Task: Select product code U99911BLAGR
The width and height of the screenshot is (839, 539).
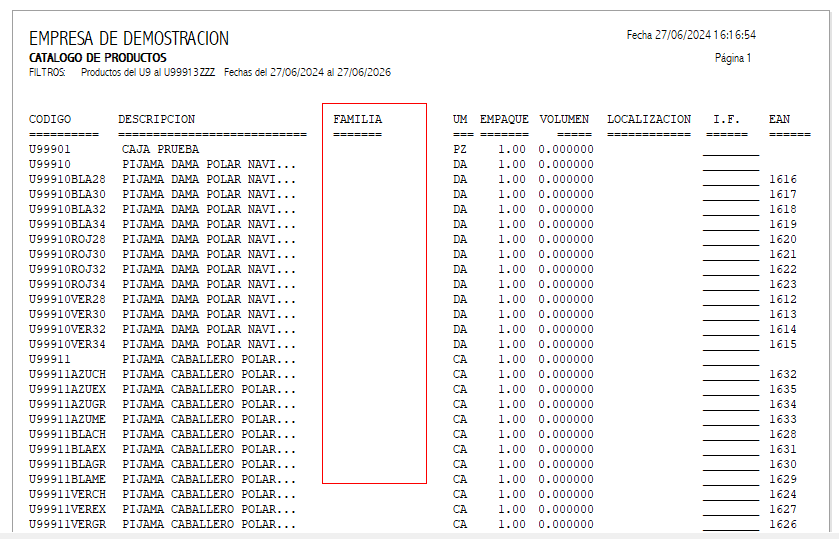Action: tap(67, 464)
